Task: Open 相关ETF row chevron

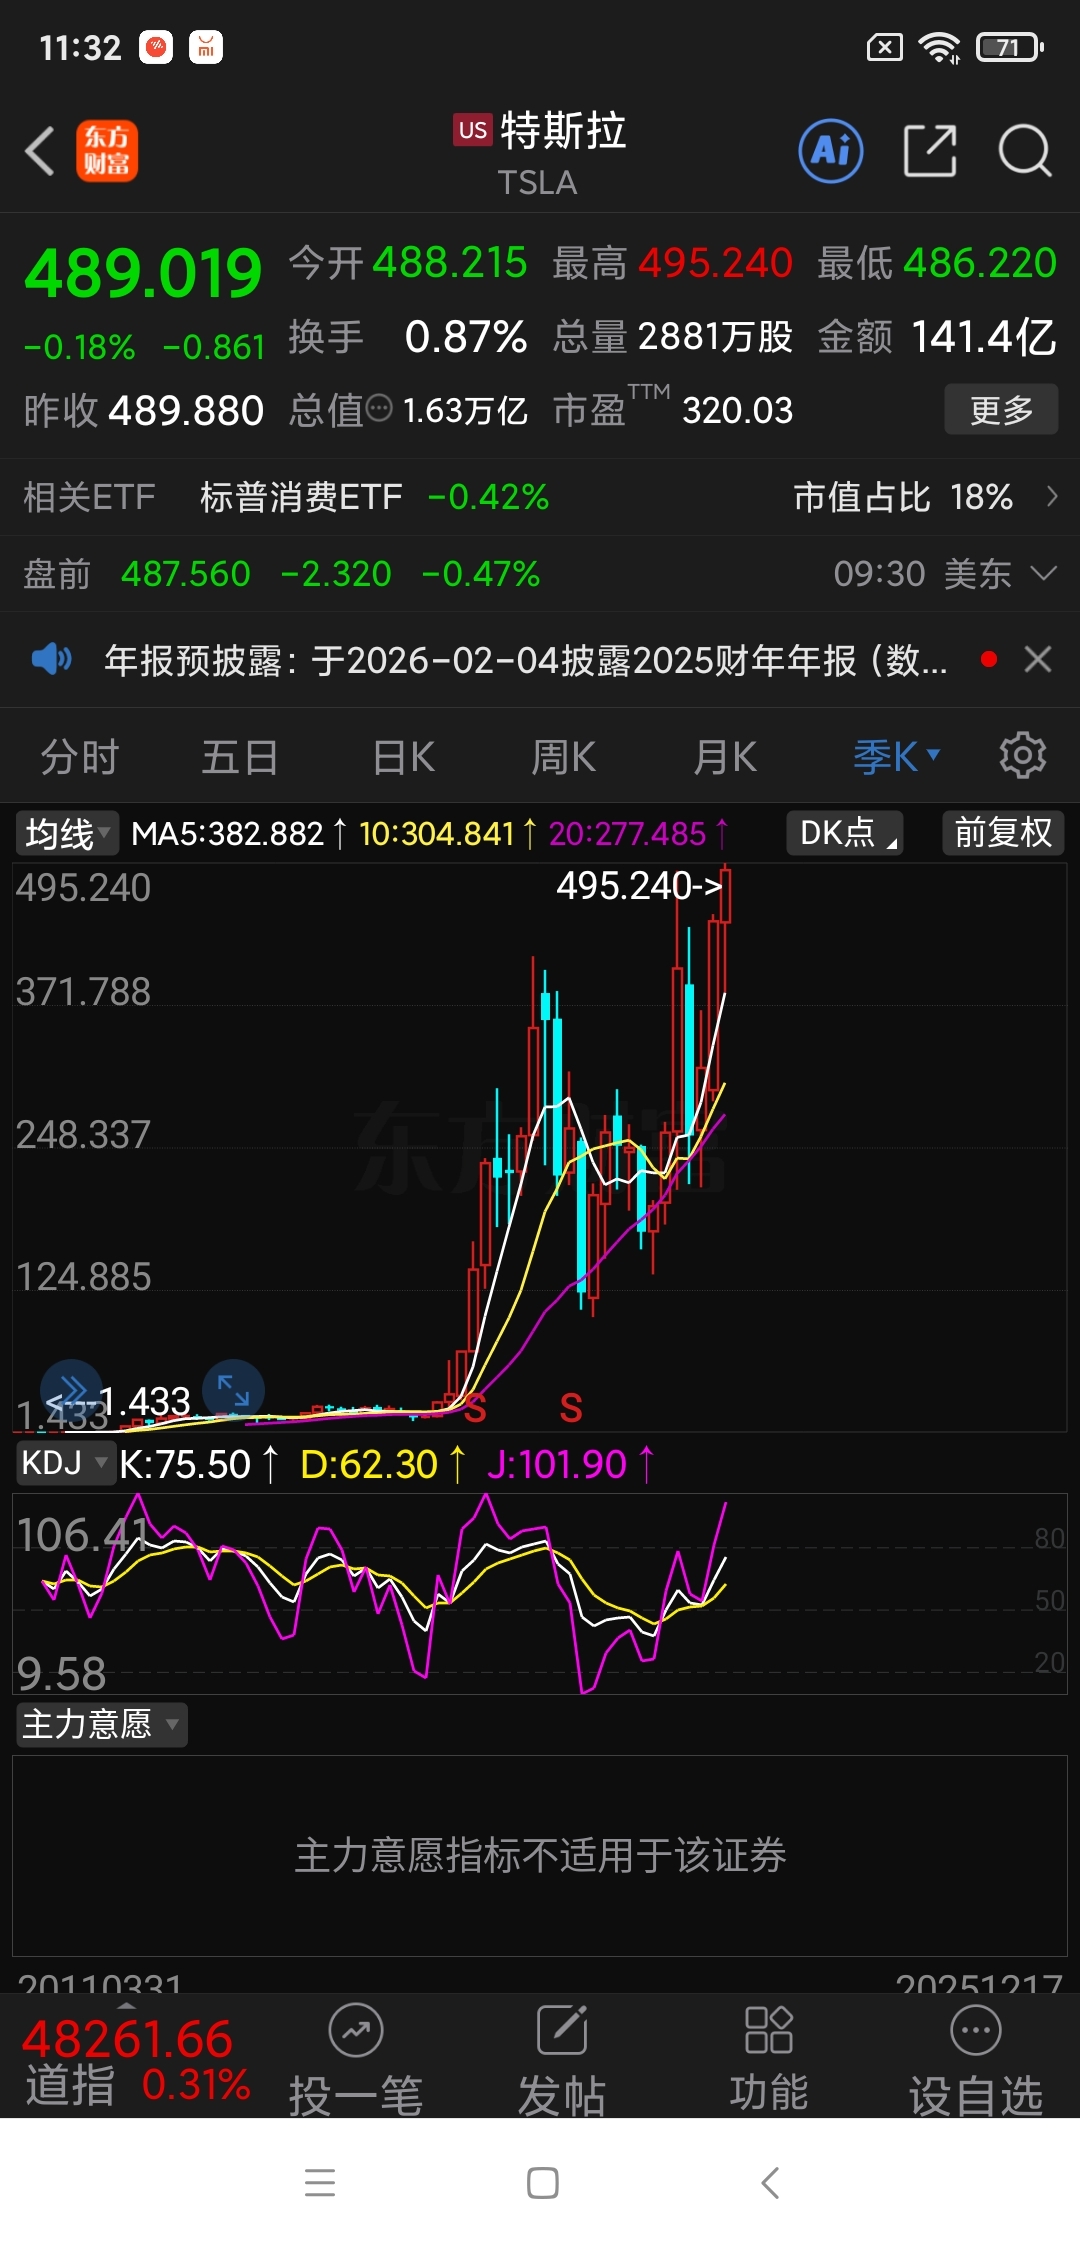Action: pos(1051,496)
